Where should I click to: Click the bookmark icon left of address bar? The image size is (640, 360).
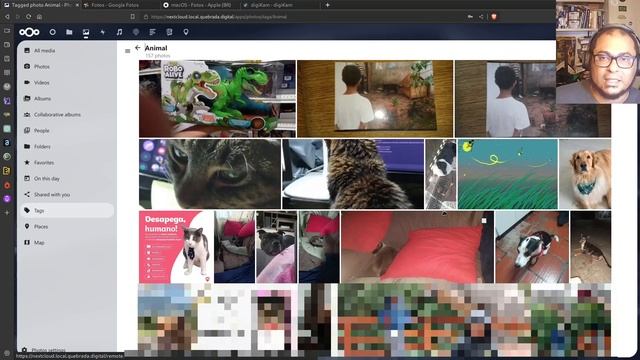133,17
